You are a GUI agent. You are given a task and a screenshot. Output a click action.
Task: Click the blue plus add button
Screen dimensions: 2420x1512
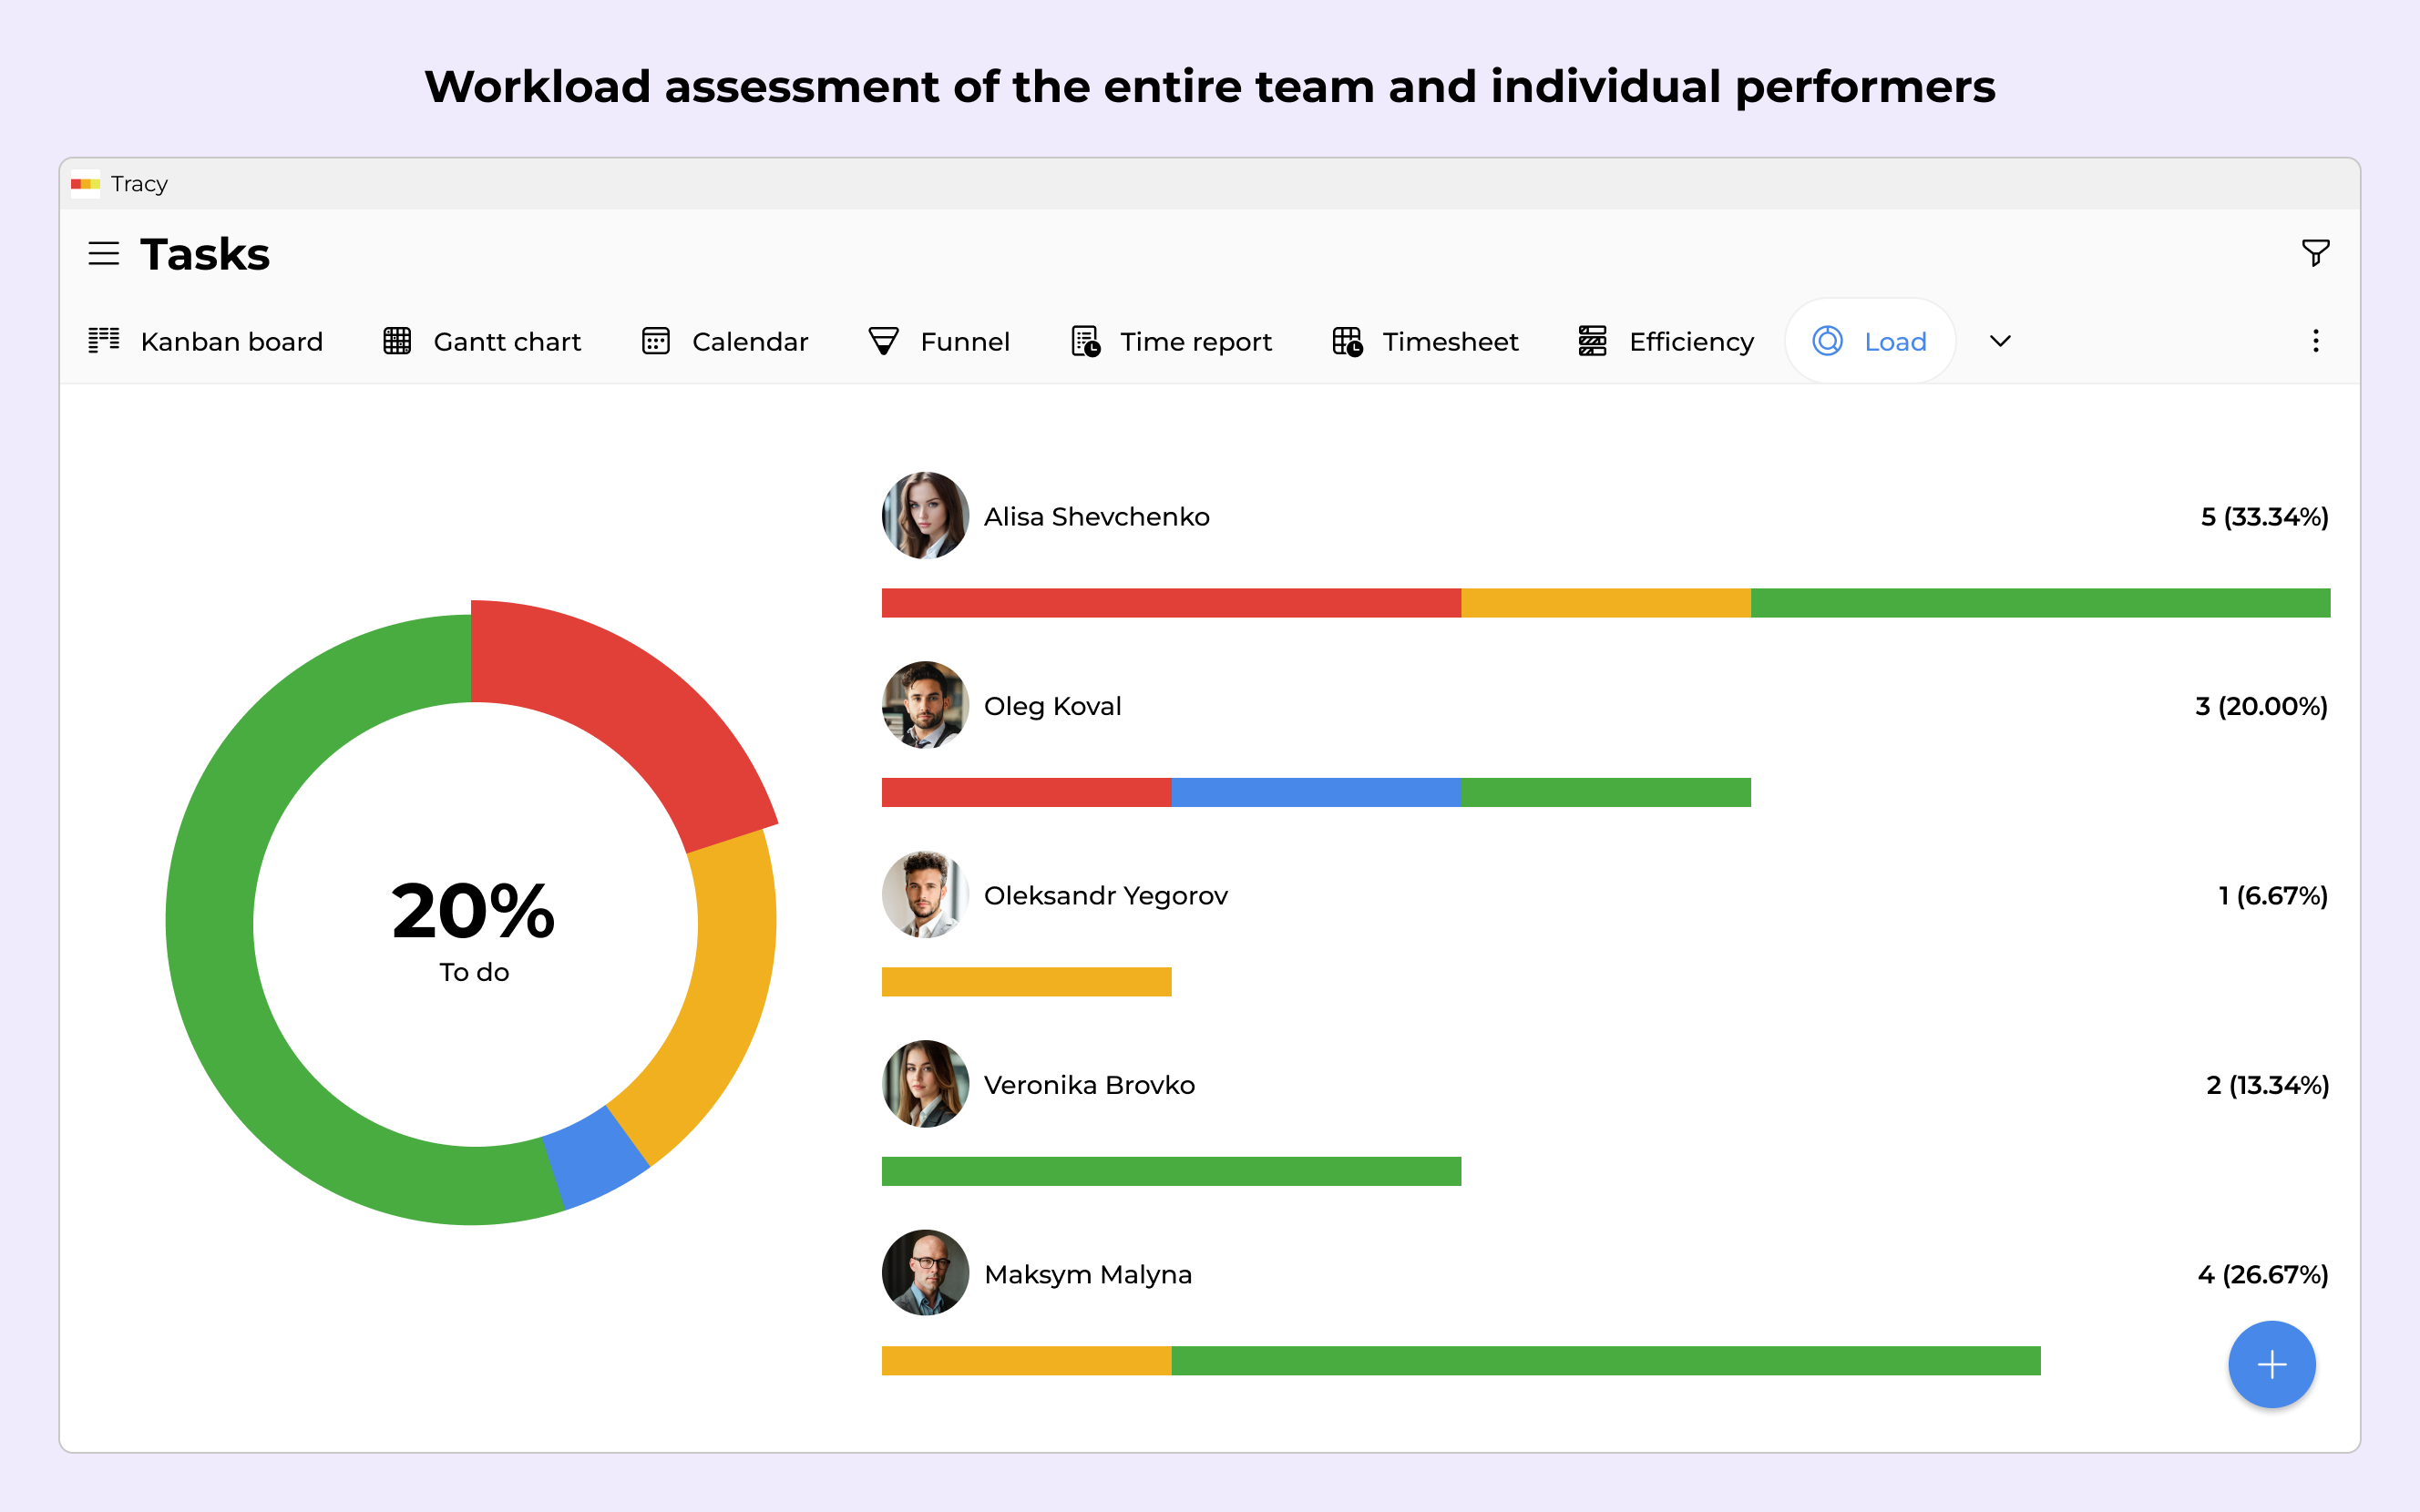(2271, 1364)
